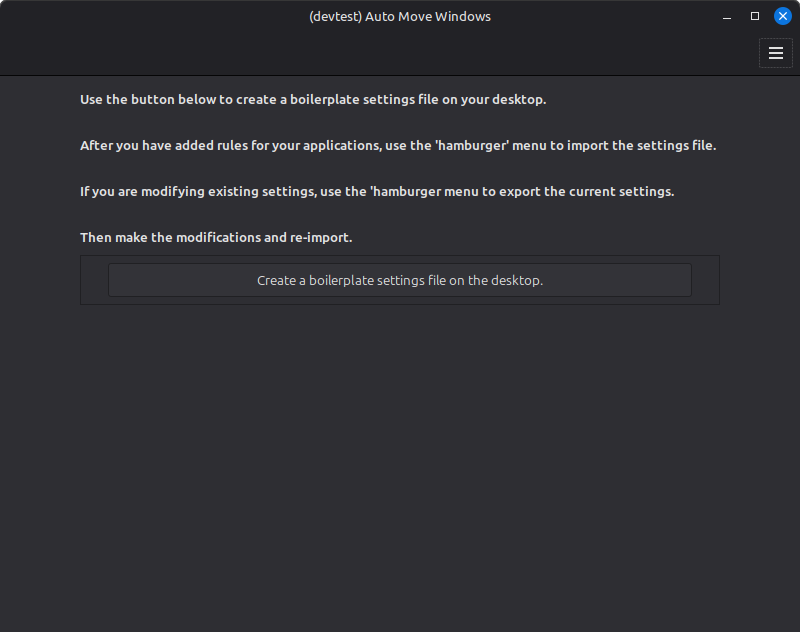Click the empty header bar left of the hamburger menu
The height and width of the screenshot is (632, 800).
pos(400,53)
